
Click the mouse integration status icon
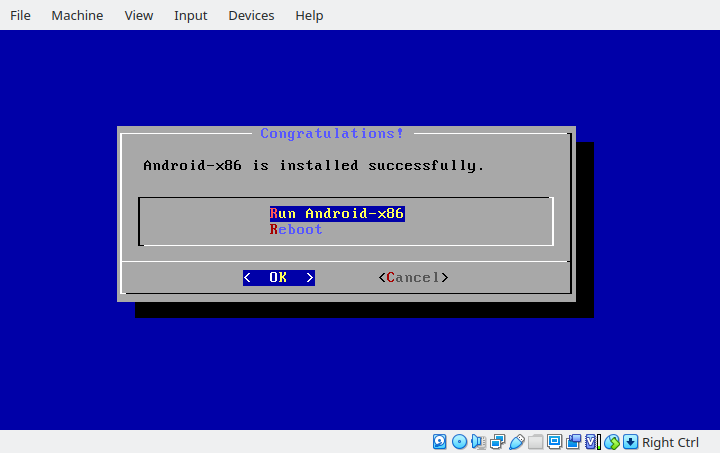tap(612, 442)
